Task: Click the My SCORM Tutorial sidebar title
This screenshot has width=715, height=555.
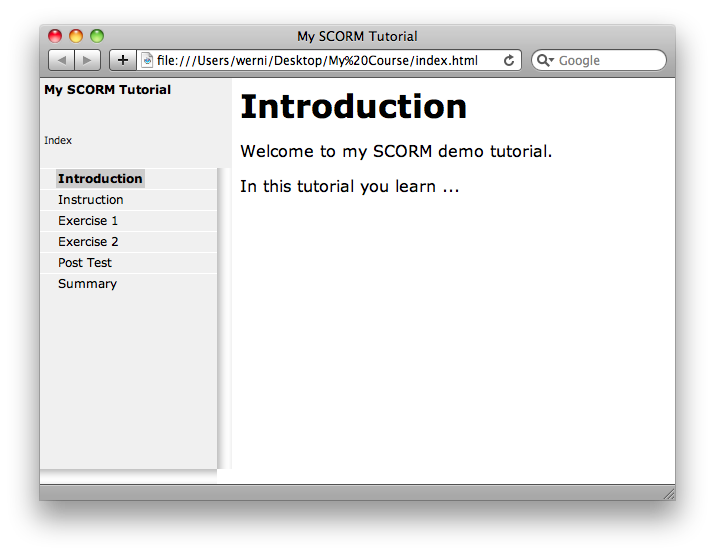Action: tap(107, 90)
